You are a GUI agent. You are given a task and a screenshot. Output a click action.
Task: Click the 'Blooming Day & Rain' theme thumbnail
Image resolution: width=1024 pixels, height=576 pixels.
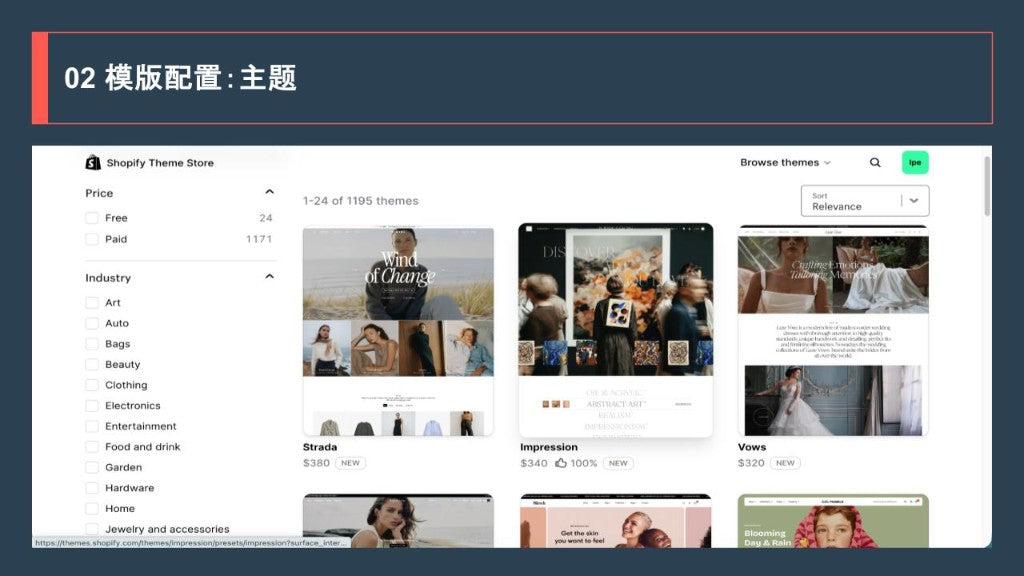coord(833,520)
